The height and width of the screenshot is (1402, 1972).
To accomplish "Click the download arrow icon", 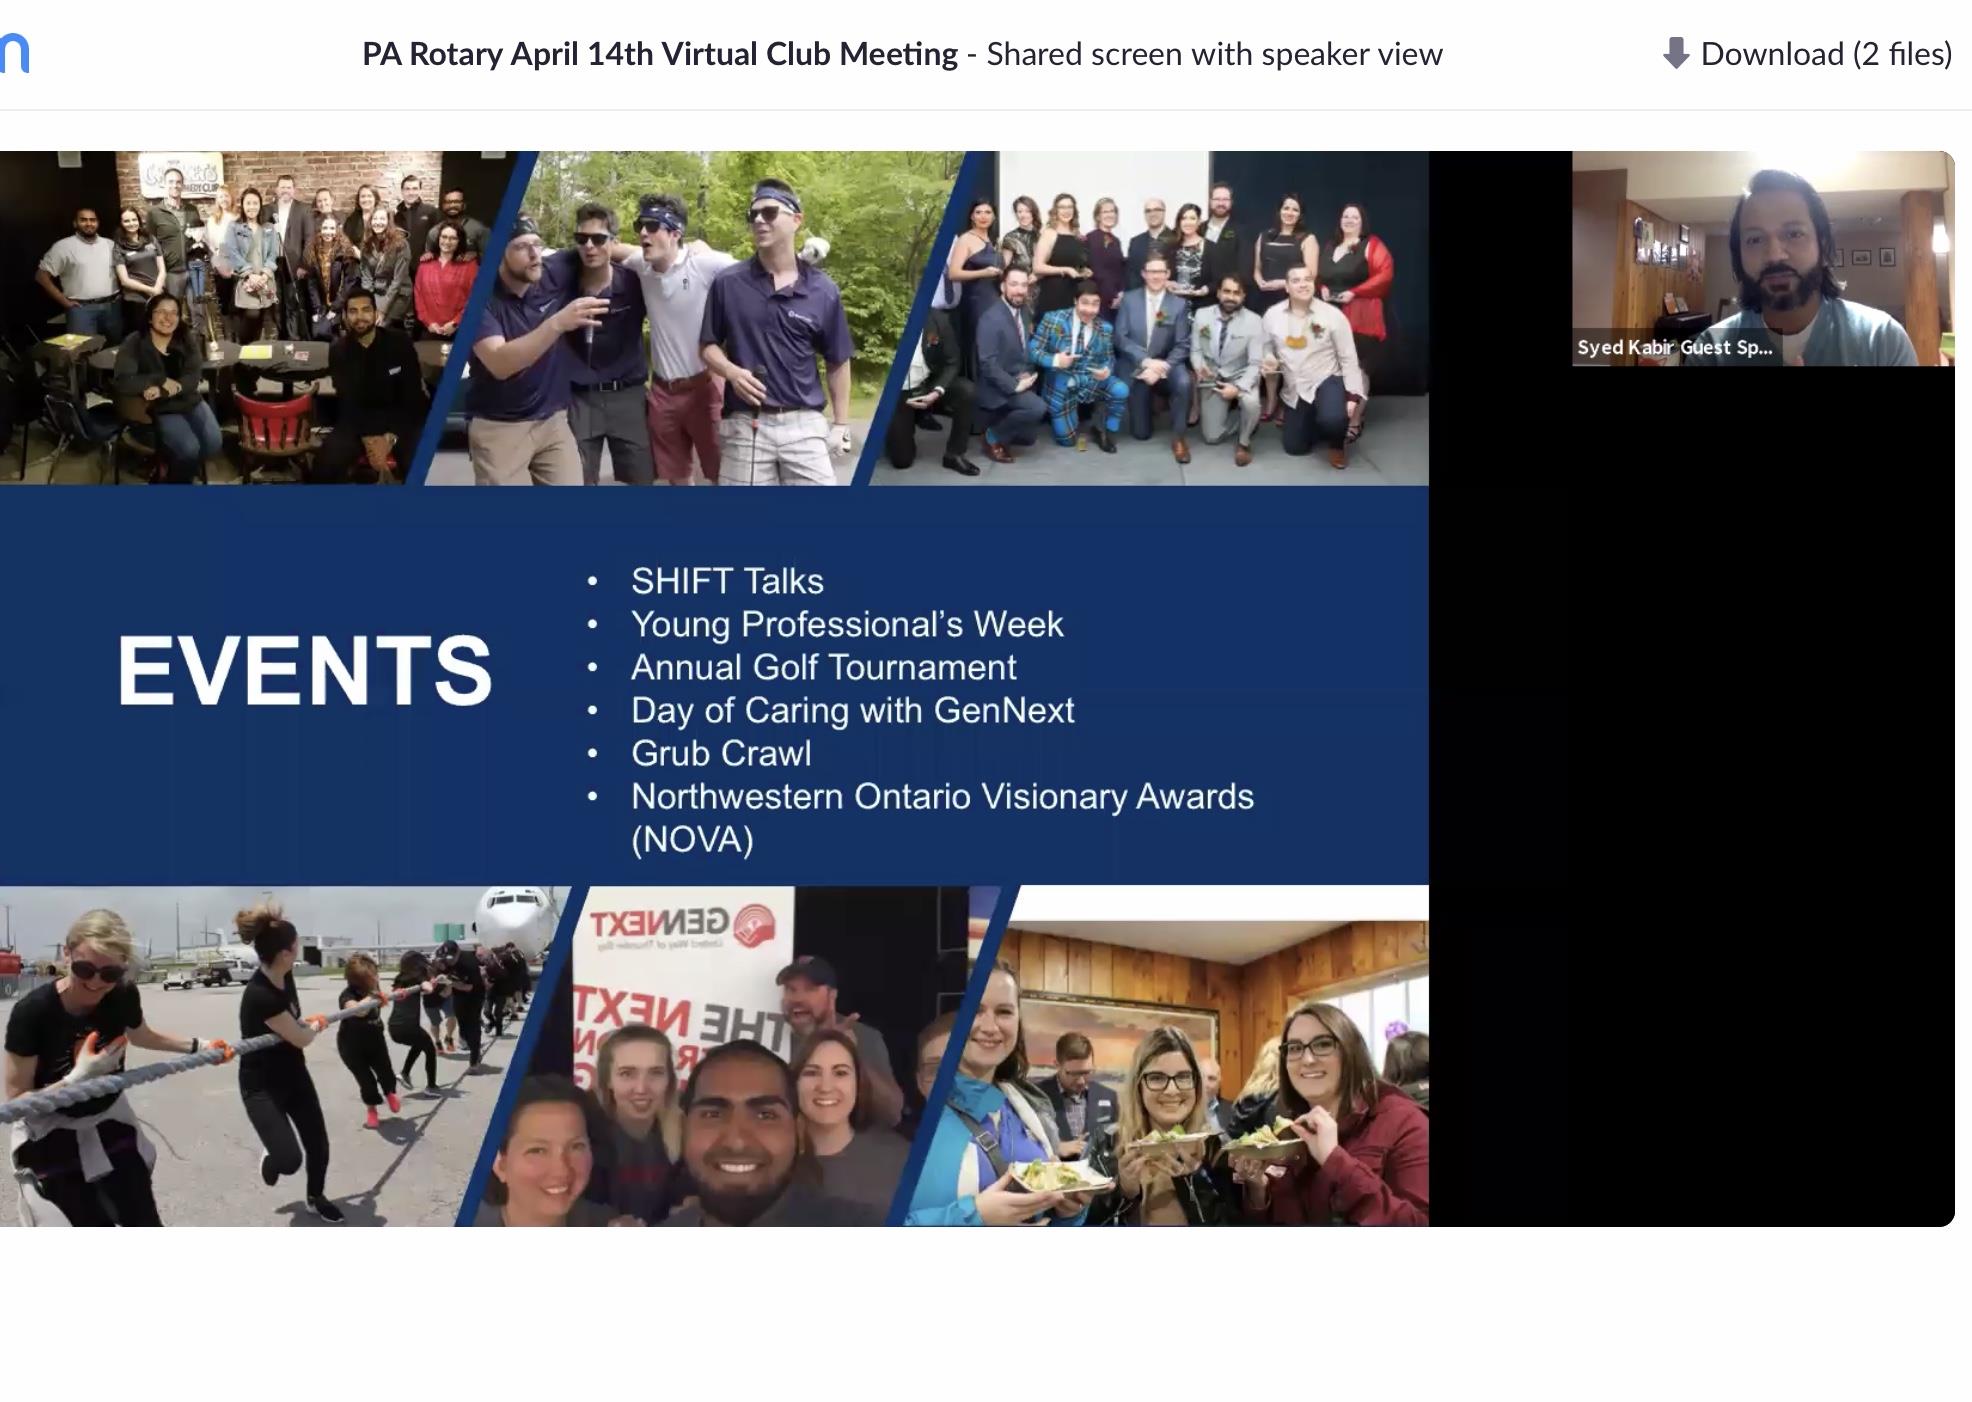I will (x=1675, y=53).
